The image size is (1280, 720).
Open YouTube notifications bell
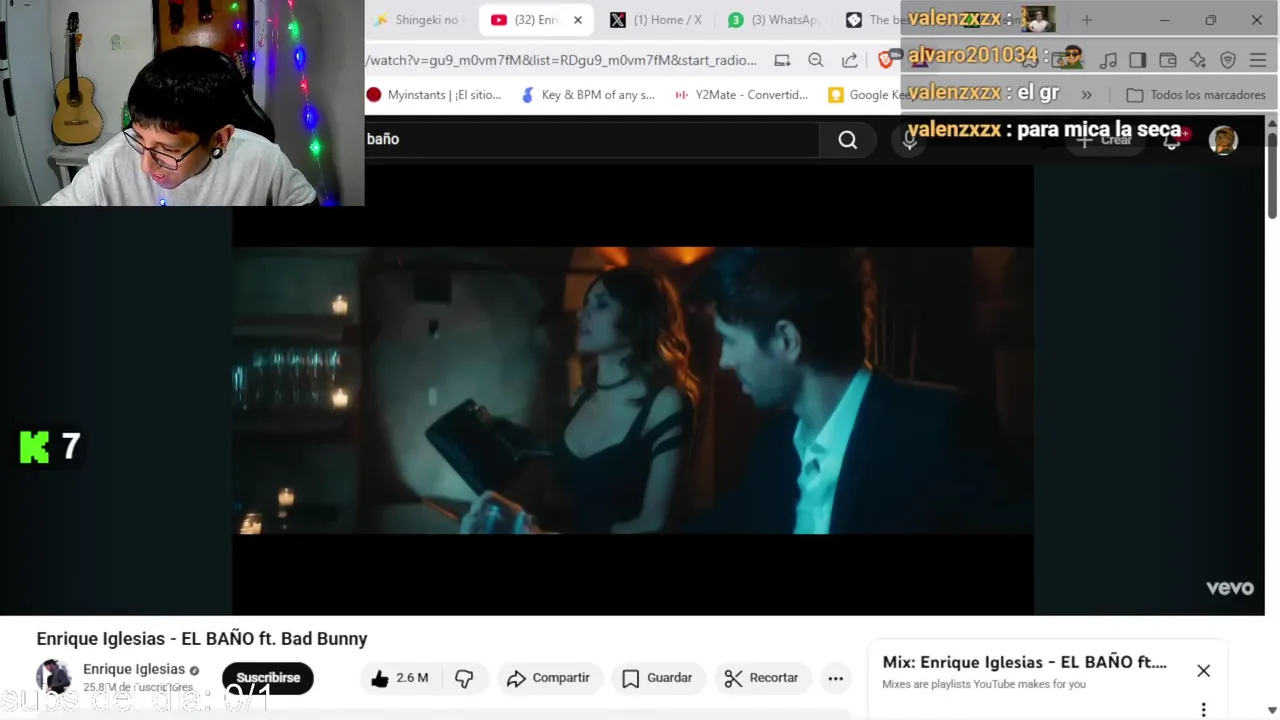coord(1172,140)
